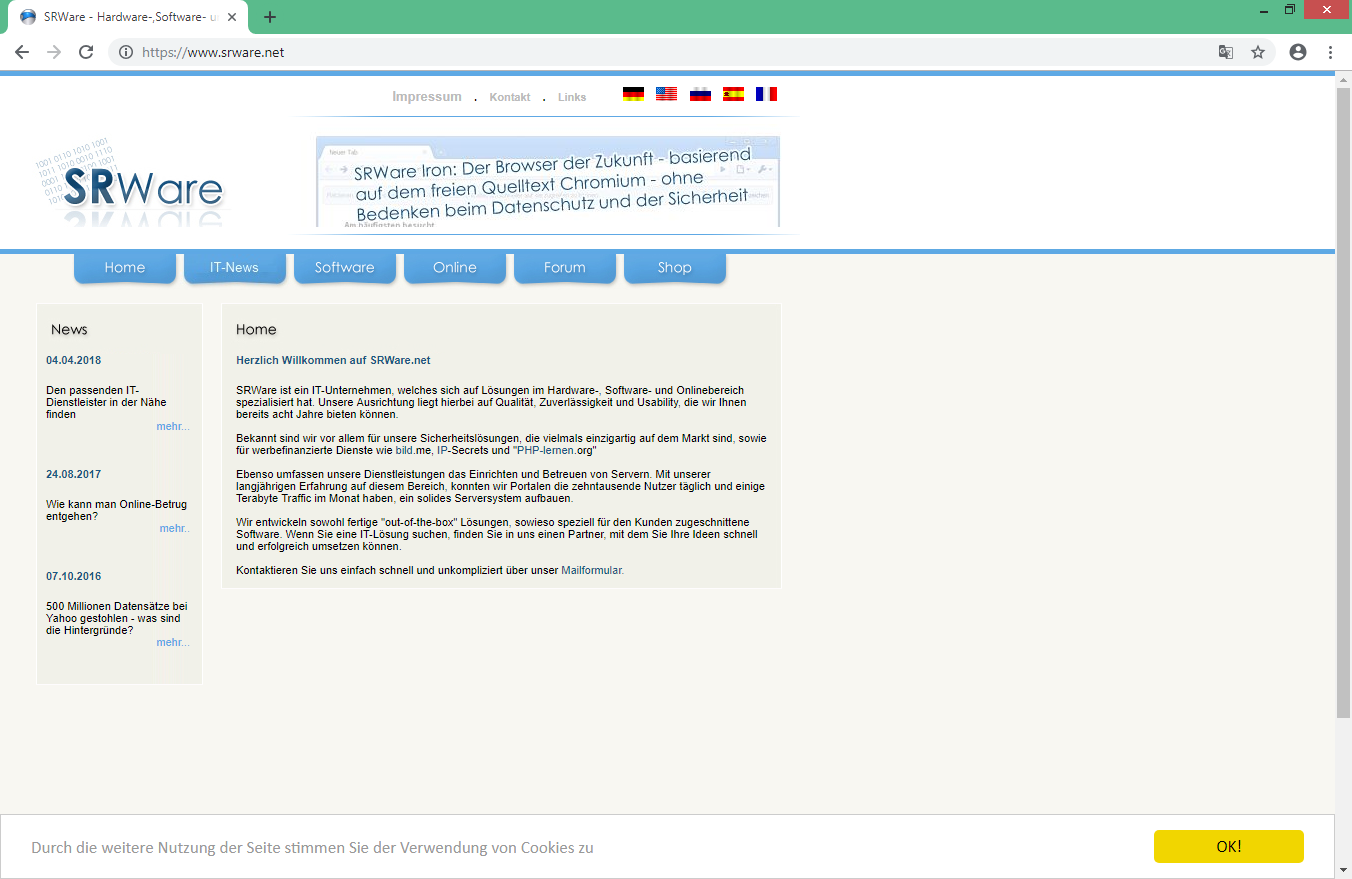This screenshot has width=1352, height=879.
Task: Open the Forum navigation tab
Action: [565, 267]
